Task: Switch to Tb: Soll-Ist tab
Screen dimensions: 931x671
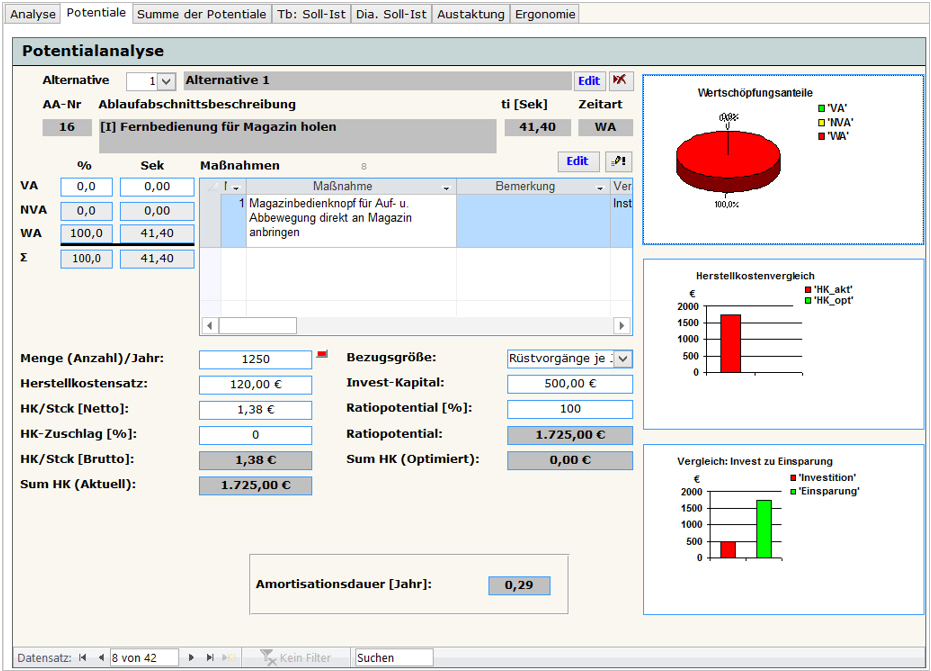Action: (x=312, y=14)
